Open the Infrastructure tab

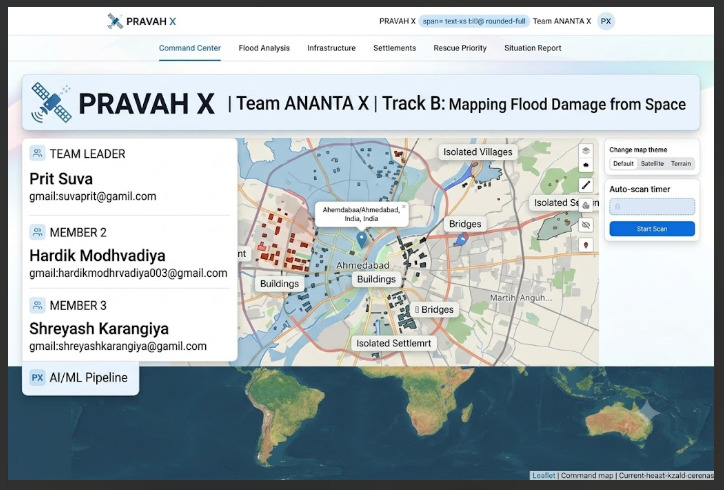[332, 48]
